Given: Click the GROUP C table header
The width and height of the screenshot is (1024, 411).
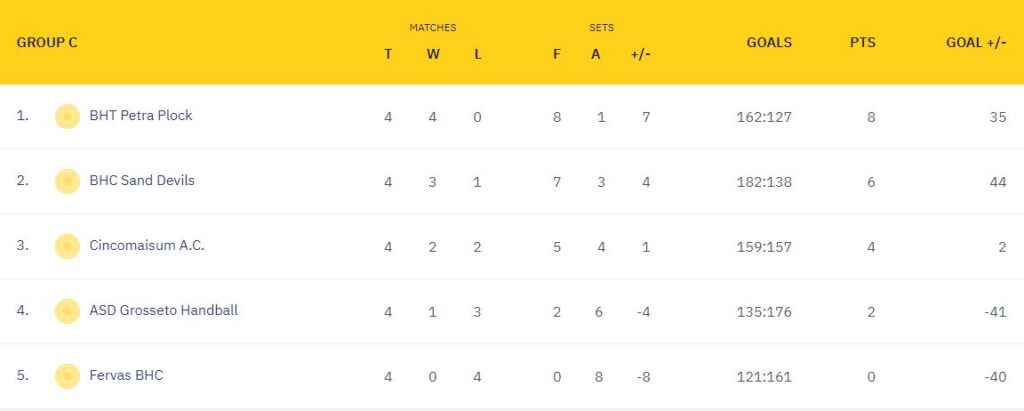Looking at the screenshot, I should pyautogui.click(x=47, y=42).
